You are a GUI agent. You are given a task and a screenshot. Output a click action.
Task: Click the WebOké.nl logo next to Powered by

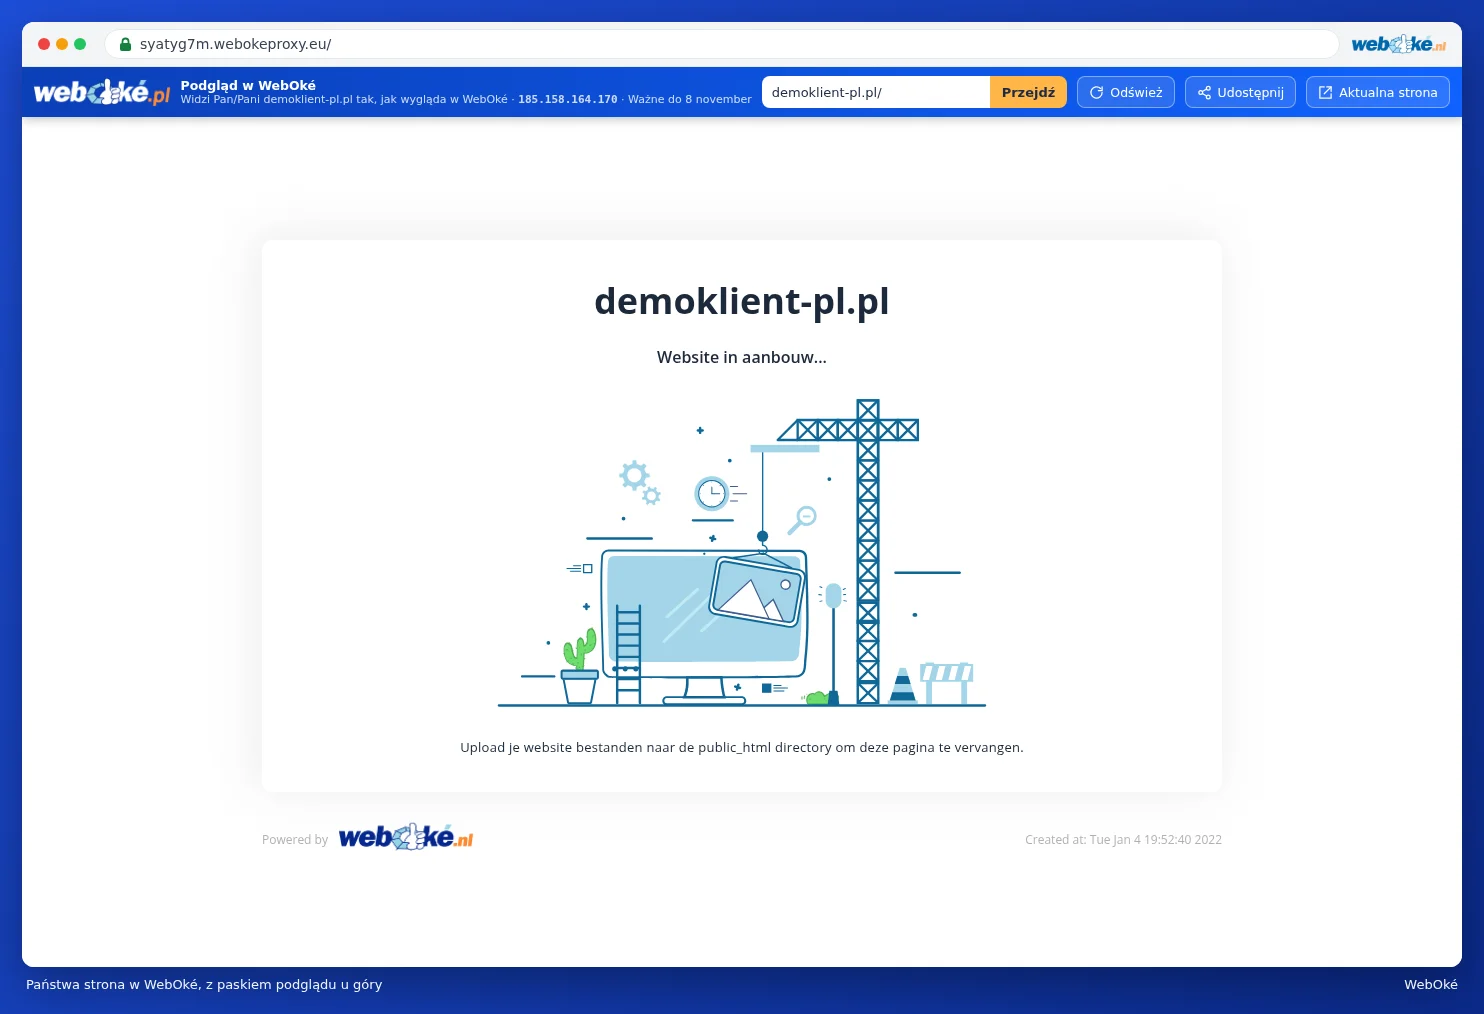[x=406, y=837]
